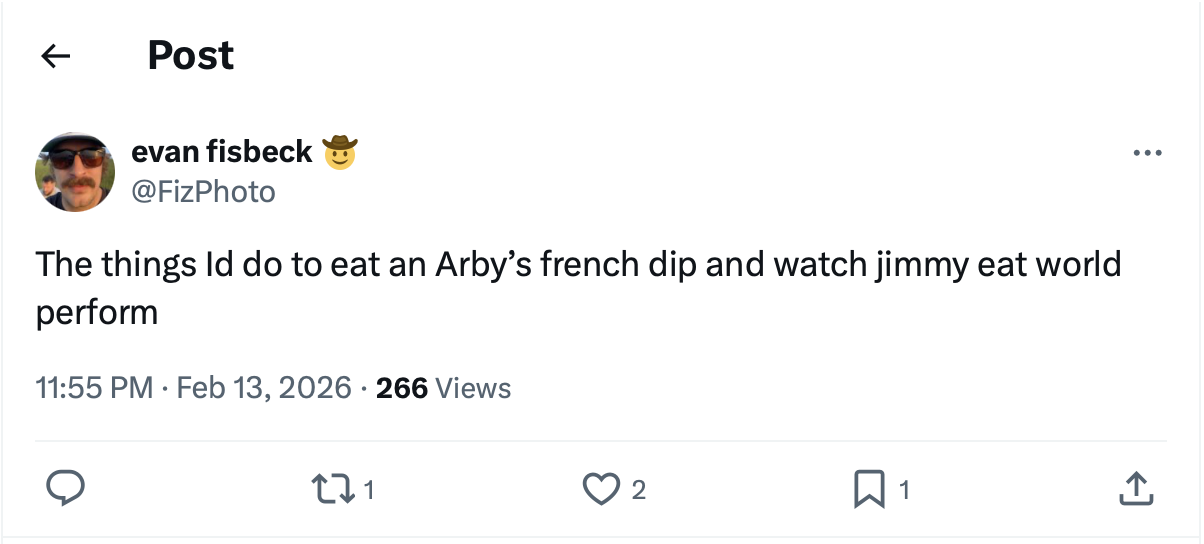The width and height of the screenshot is (1204, 544).
Task: Select the Feb 13, 2026 date
Action: [264, 388]
